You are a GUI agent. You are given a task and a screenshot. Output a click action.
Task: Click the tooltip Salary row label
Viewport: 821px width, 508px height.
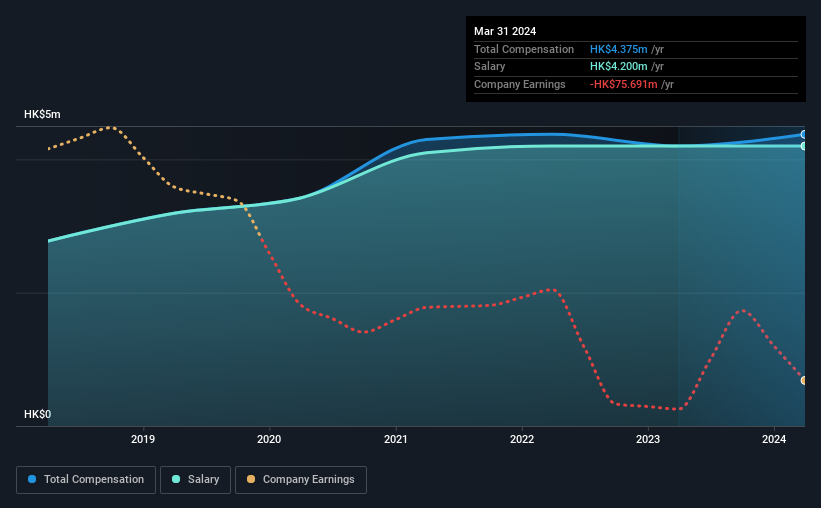(x=490, y=67)
